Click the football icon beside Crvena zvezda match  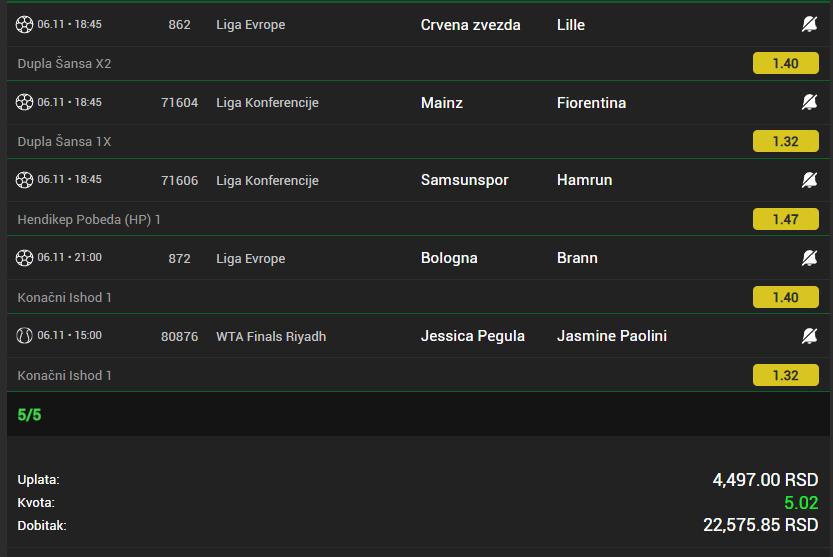click(x=25, y=24)
